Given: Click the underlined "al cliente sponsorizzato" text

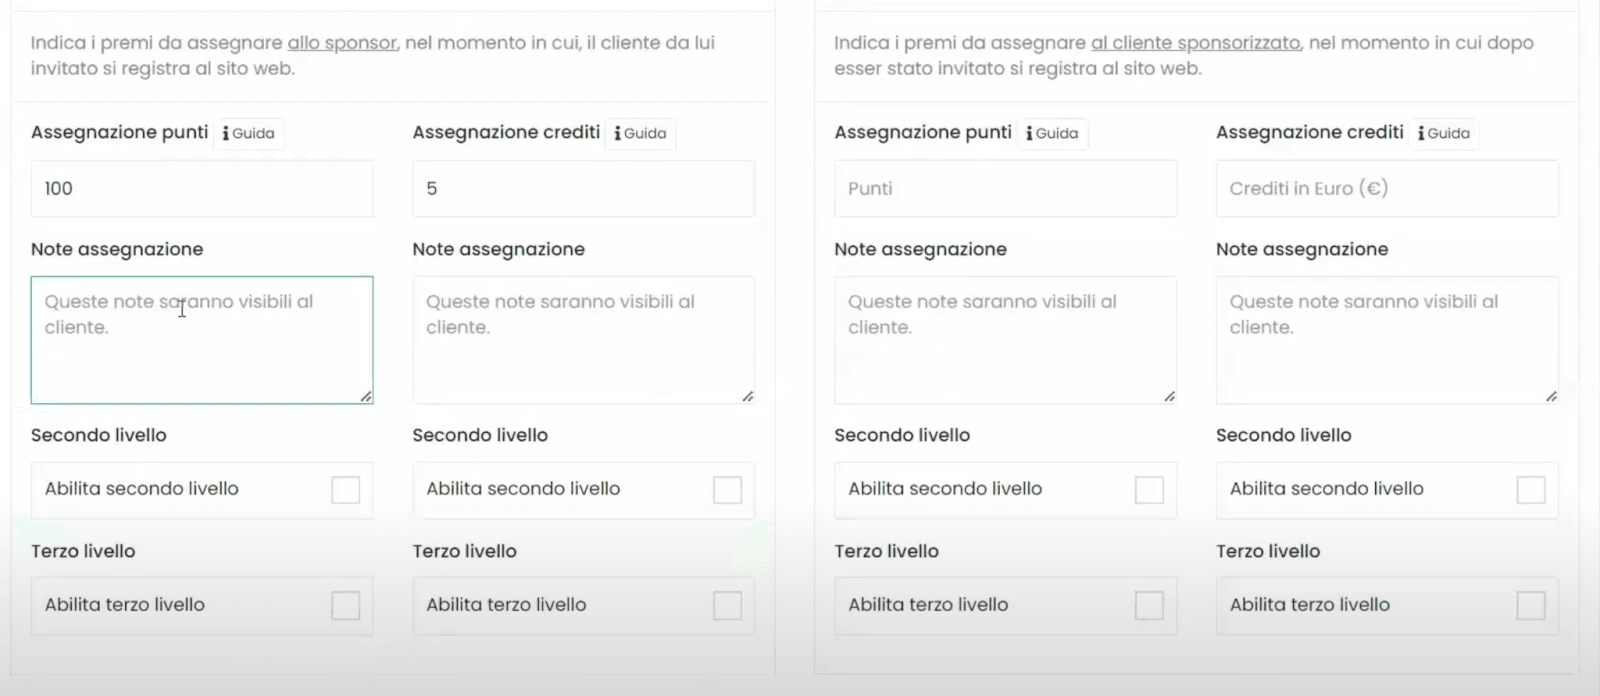Looking at the screenshot, I should point(1196,43).
